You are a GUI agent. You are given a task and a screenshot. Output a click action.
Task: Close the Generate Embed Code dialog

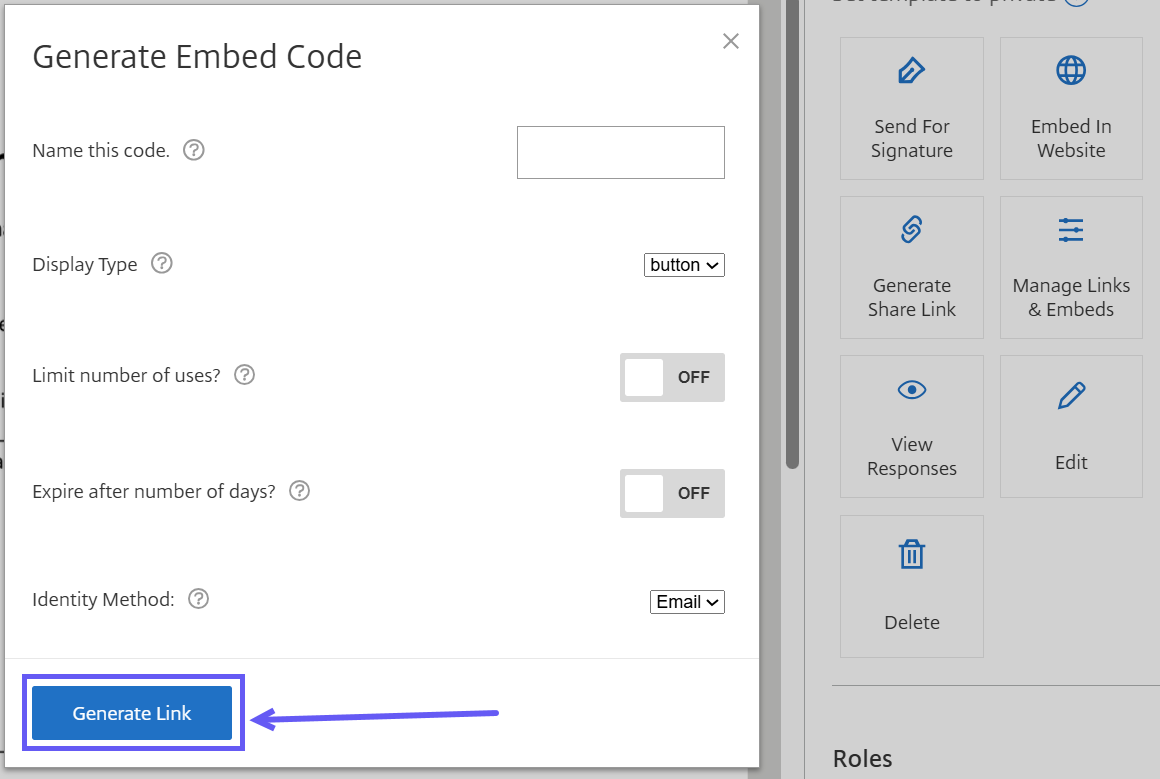(x=731, y=41)
